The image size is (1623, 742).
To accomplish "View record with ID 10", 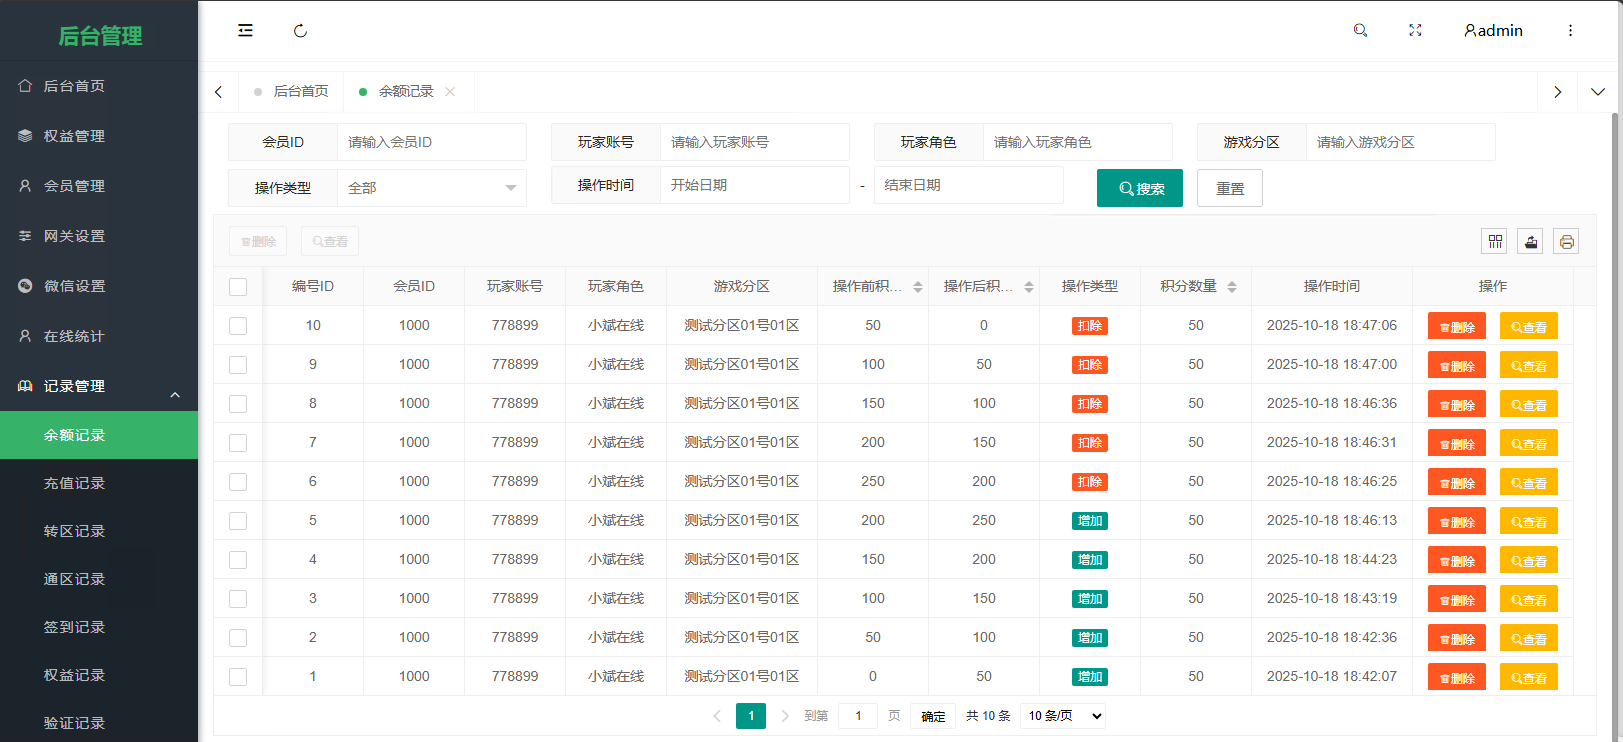I will (x=1529, y=327).
